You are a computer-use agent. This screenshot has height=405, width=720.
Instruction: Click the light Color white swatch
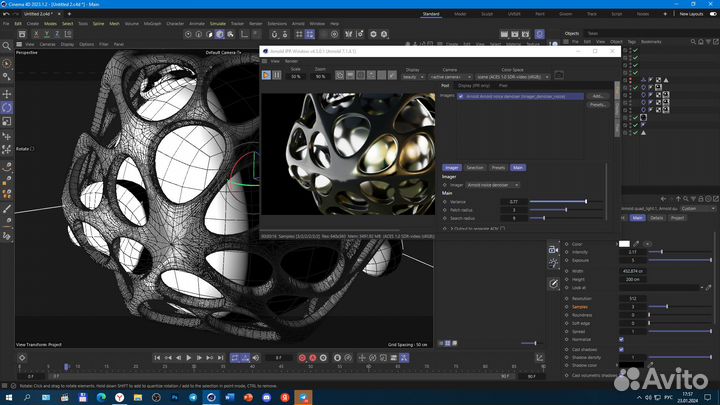tap(624, 244)
